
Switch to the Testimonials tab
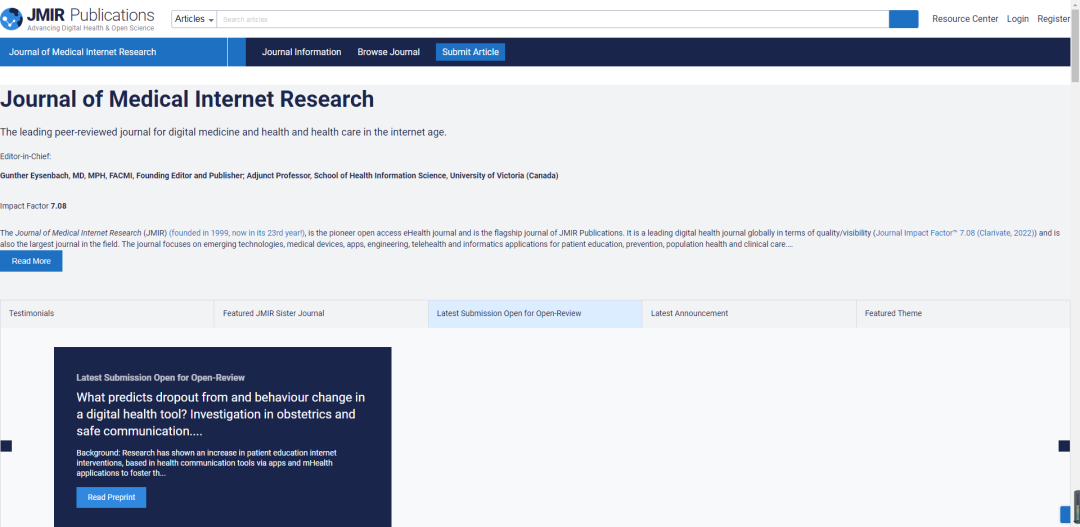click(107, 313)
